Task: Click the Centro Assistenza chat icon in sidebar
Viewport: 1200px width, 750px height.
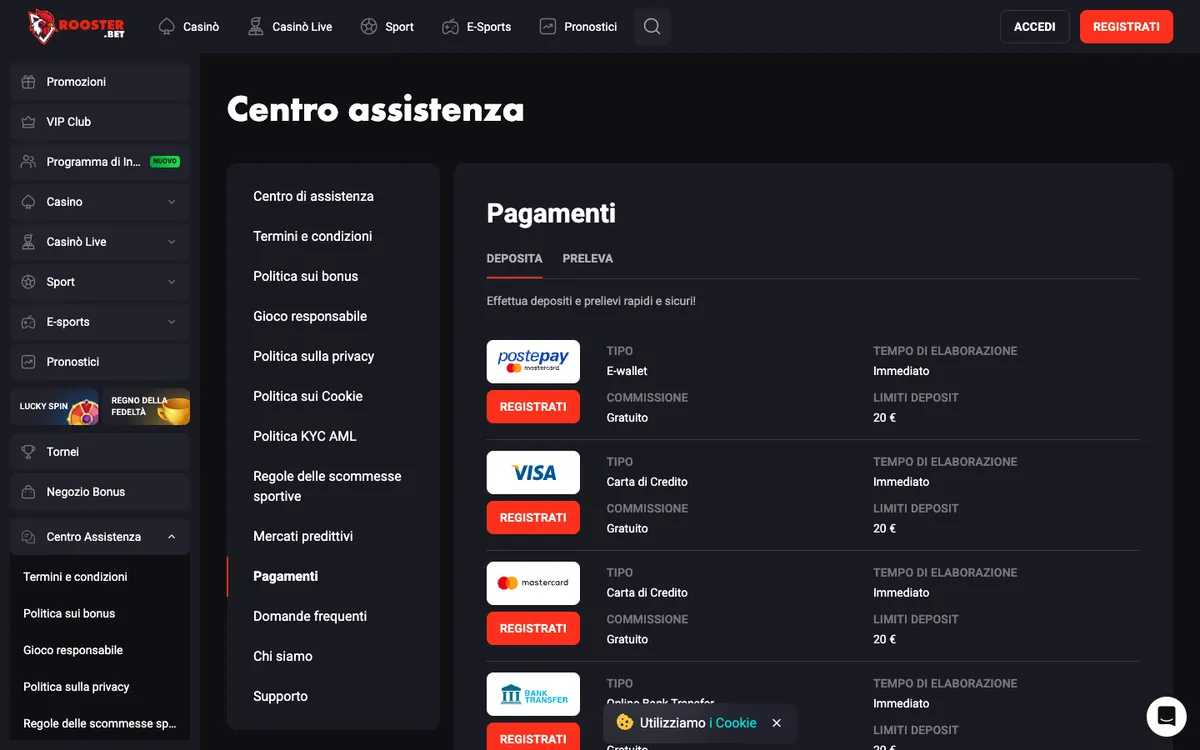Action: point(28,537)
